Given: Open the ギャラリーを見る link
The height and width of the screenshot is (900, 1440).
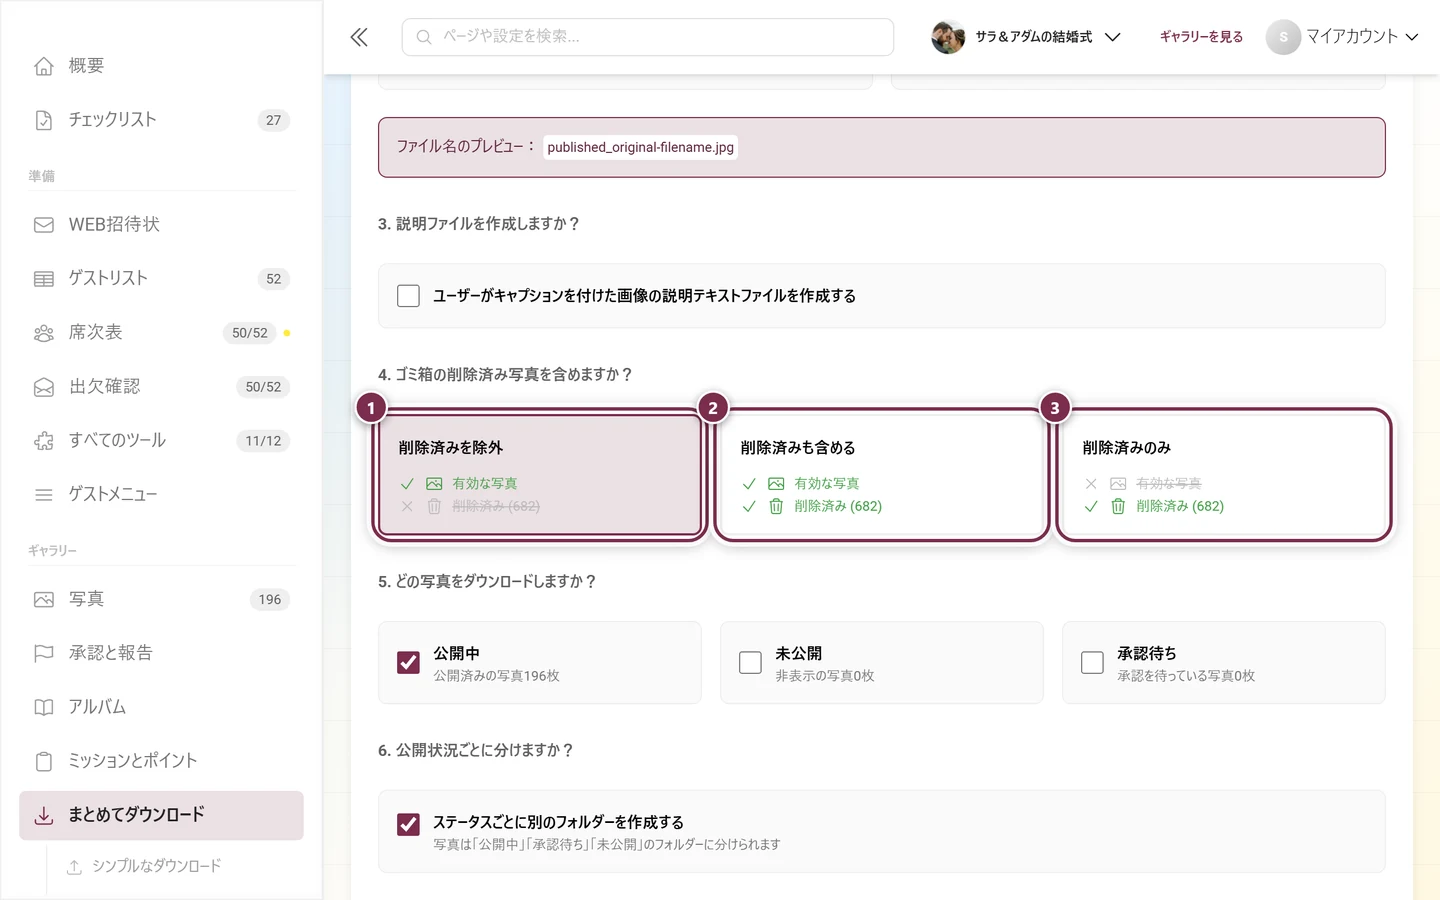Looking at the screenshot, I should [1201, 37].
